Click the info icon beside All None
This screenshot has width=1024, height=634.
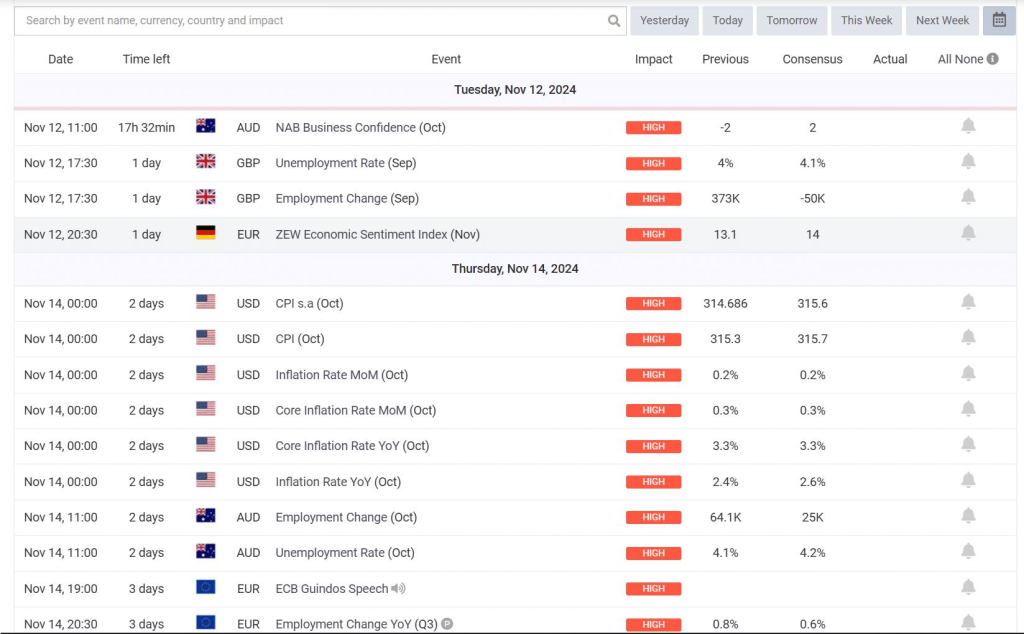coord(991,58)
